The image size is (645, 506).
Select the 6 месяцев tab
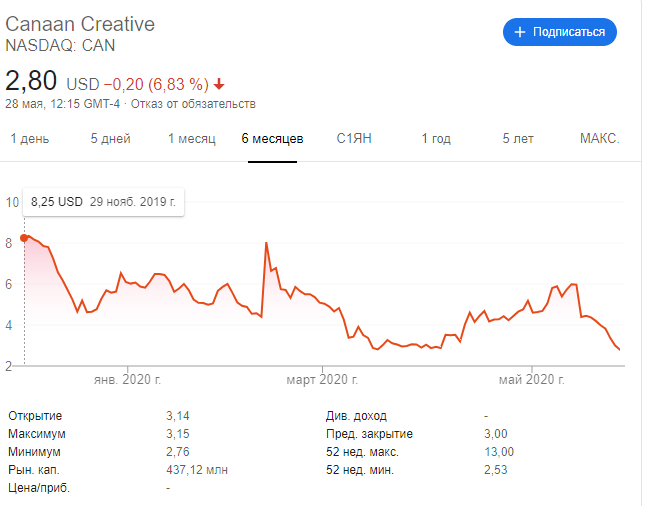[272, 139]
